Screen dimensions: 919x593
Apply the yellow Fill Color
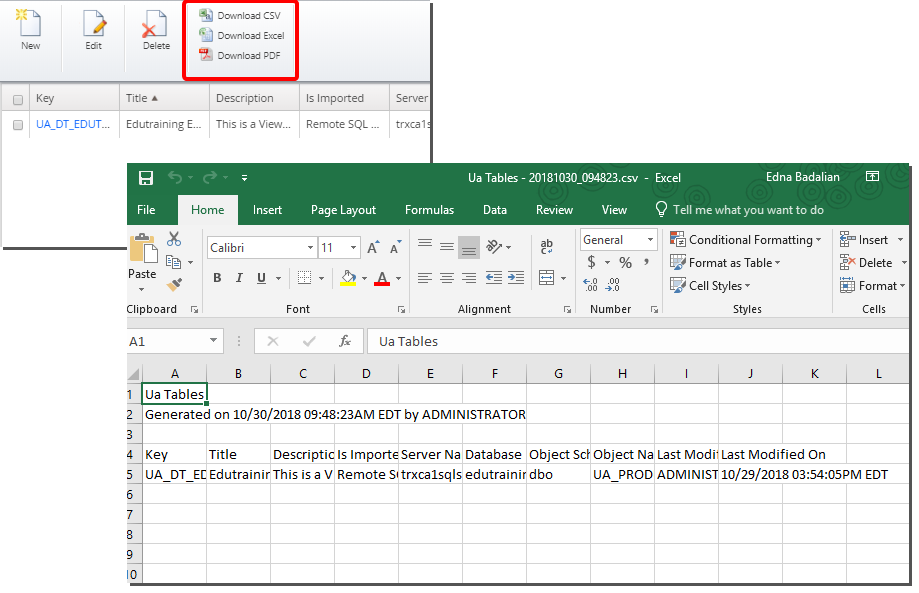coord(348,278)
